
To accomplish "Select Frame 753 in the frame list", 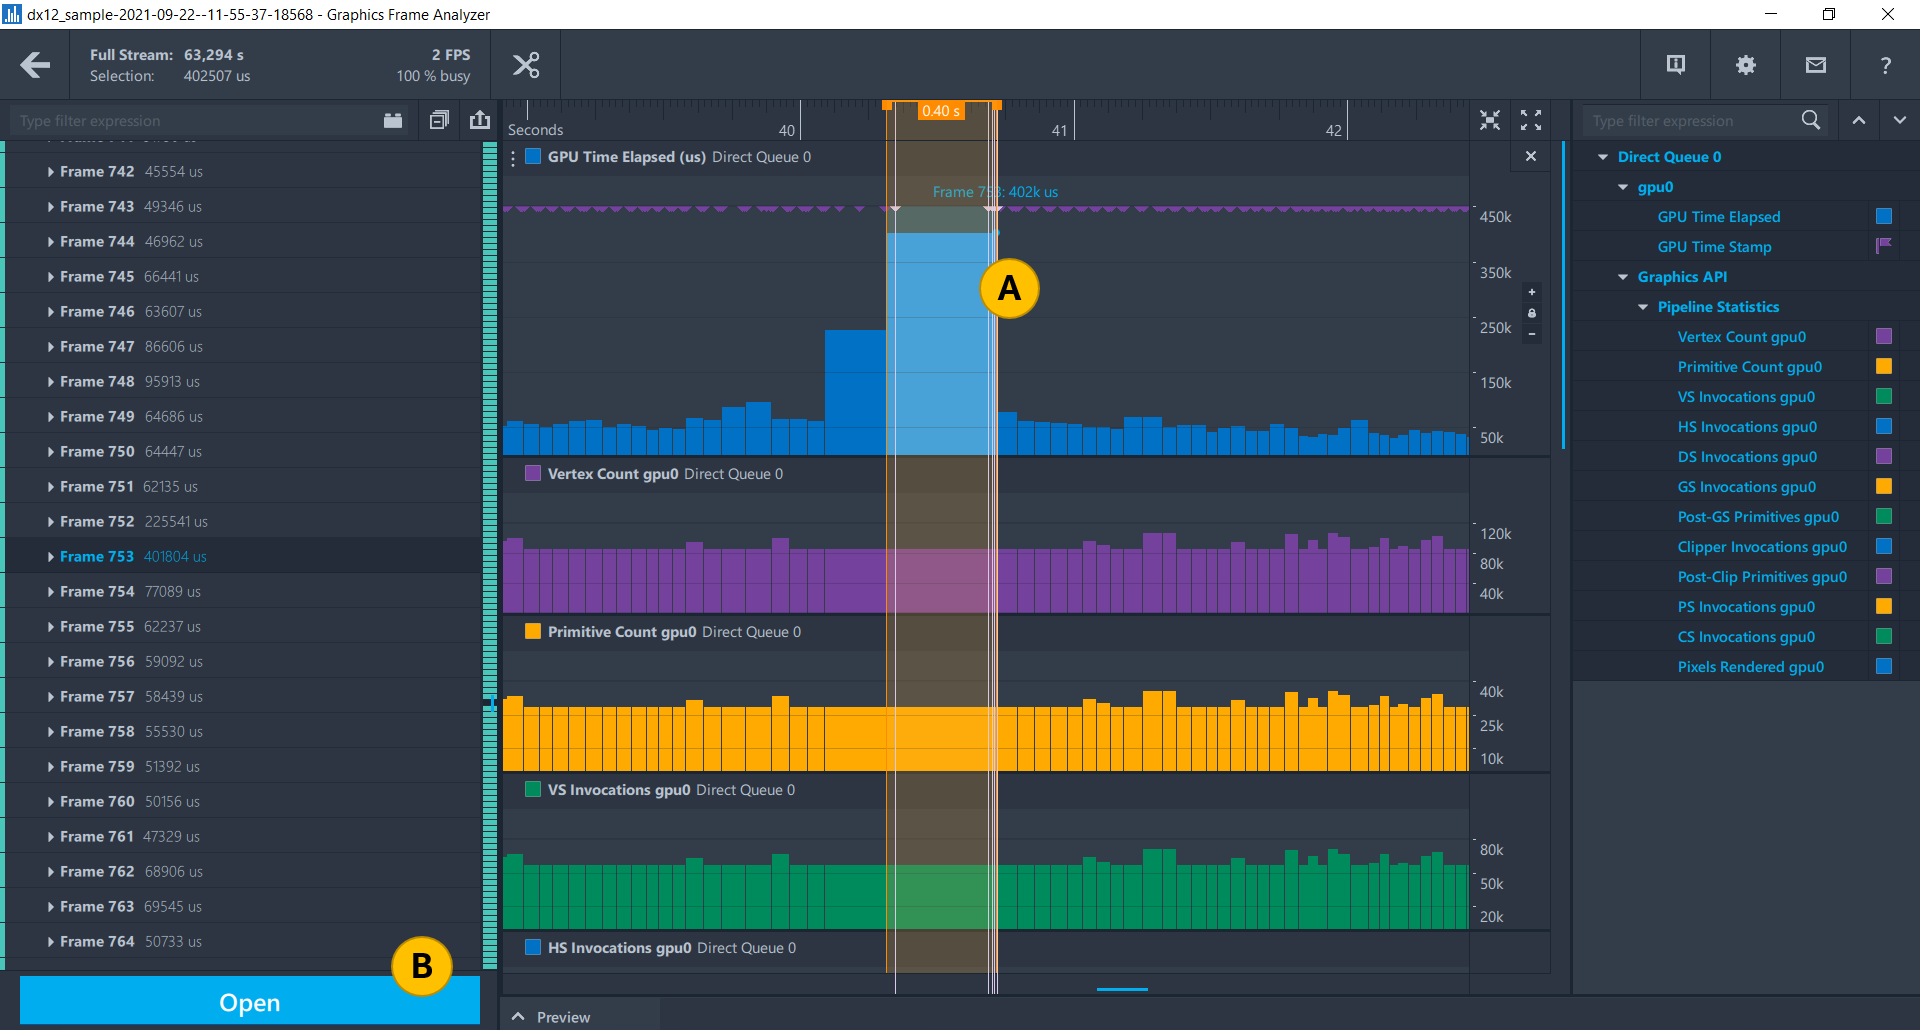I will tap(96, 557).
